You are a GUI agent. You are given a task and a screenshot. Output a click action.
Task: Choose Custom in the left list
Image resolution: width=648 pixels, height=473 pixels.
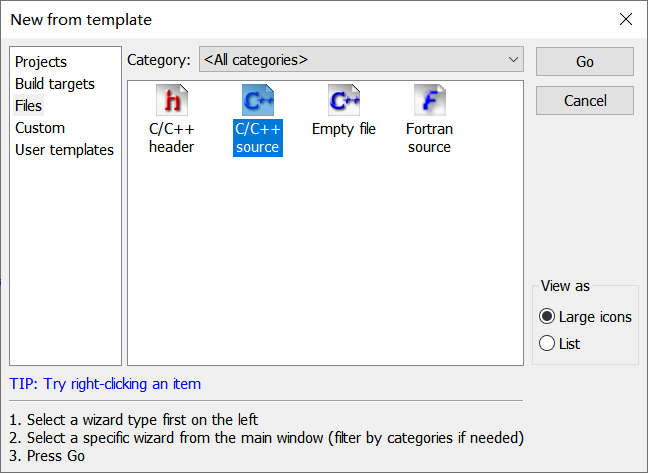(40, 128)
